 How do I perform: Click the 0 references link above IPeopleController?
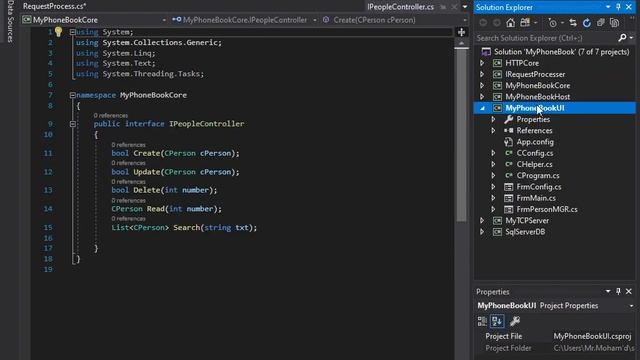pos(111,116)
